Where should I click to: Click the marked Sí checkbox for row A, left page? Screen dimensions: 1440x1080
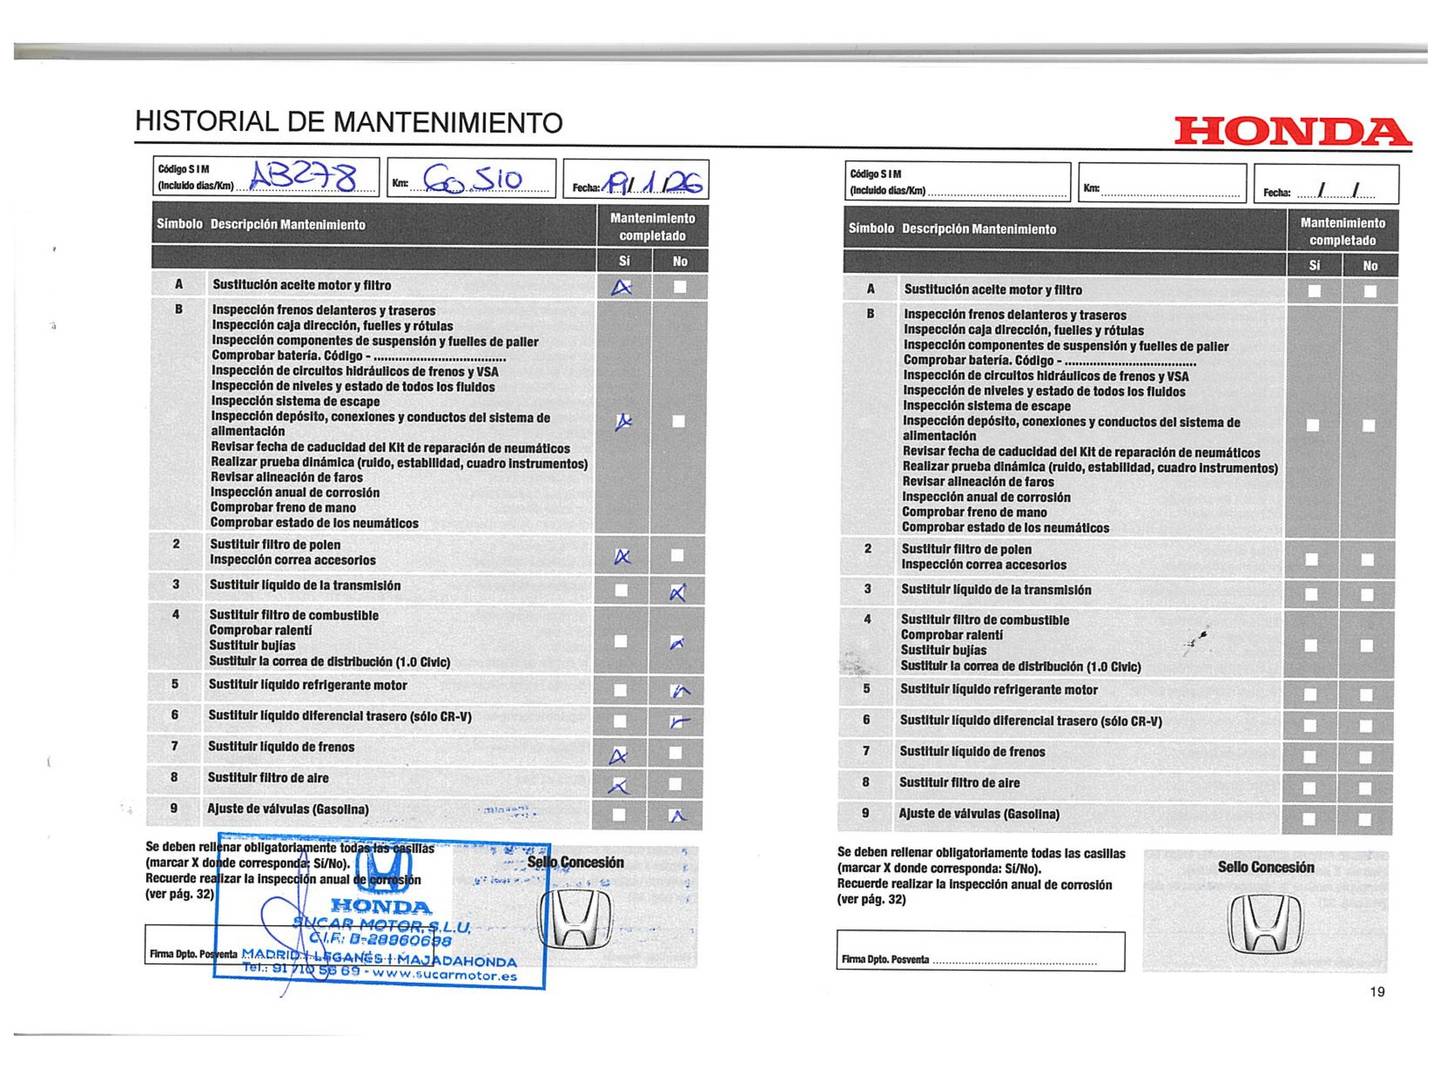[x=623, y=288]
